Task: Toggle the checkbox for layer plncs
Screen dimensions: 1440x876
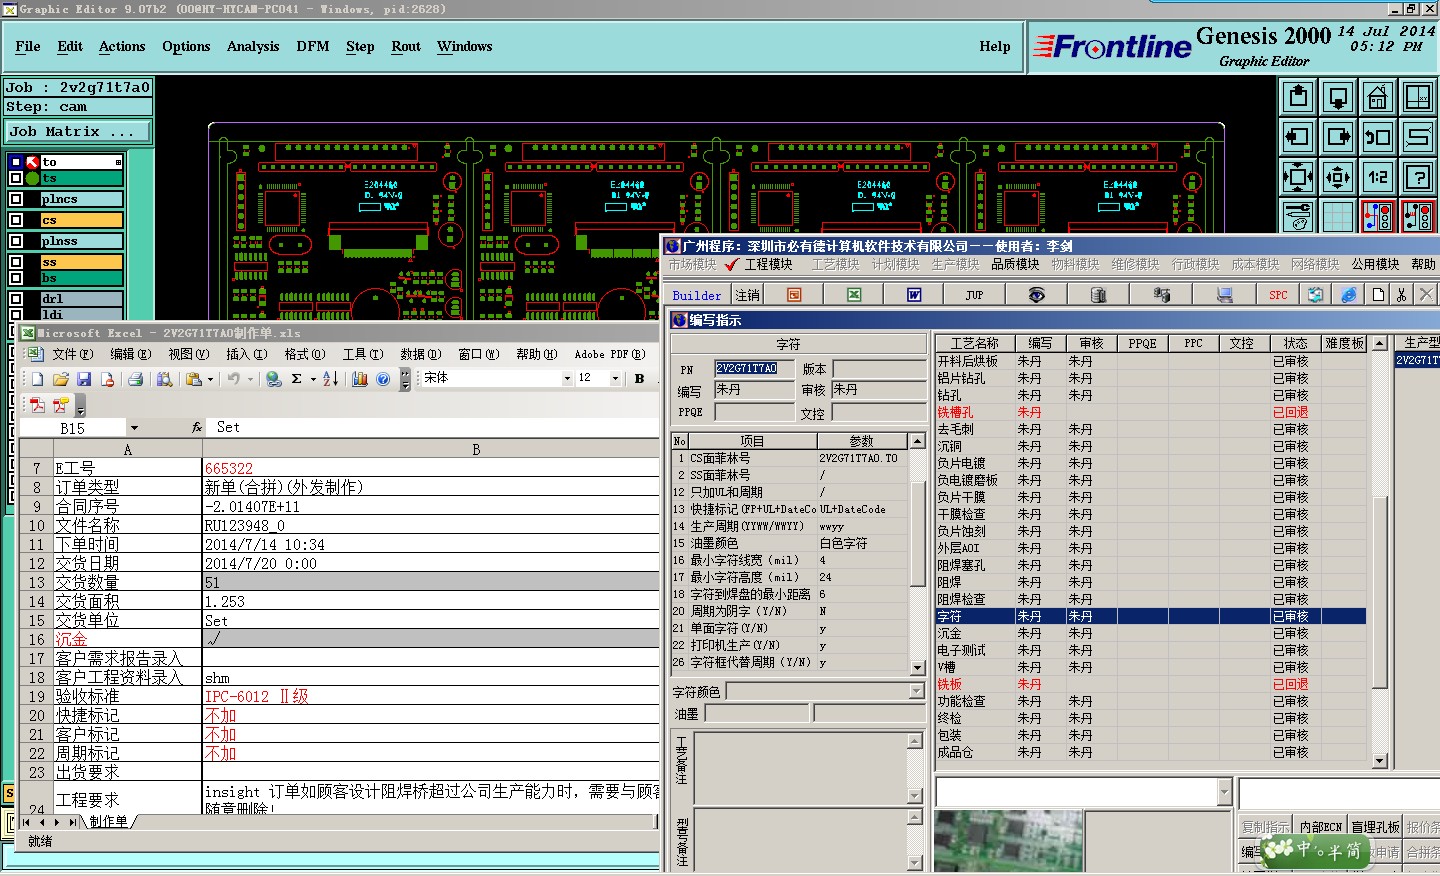Action: click(x=15, y=199)
